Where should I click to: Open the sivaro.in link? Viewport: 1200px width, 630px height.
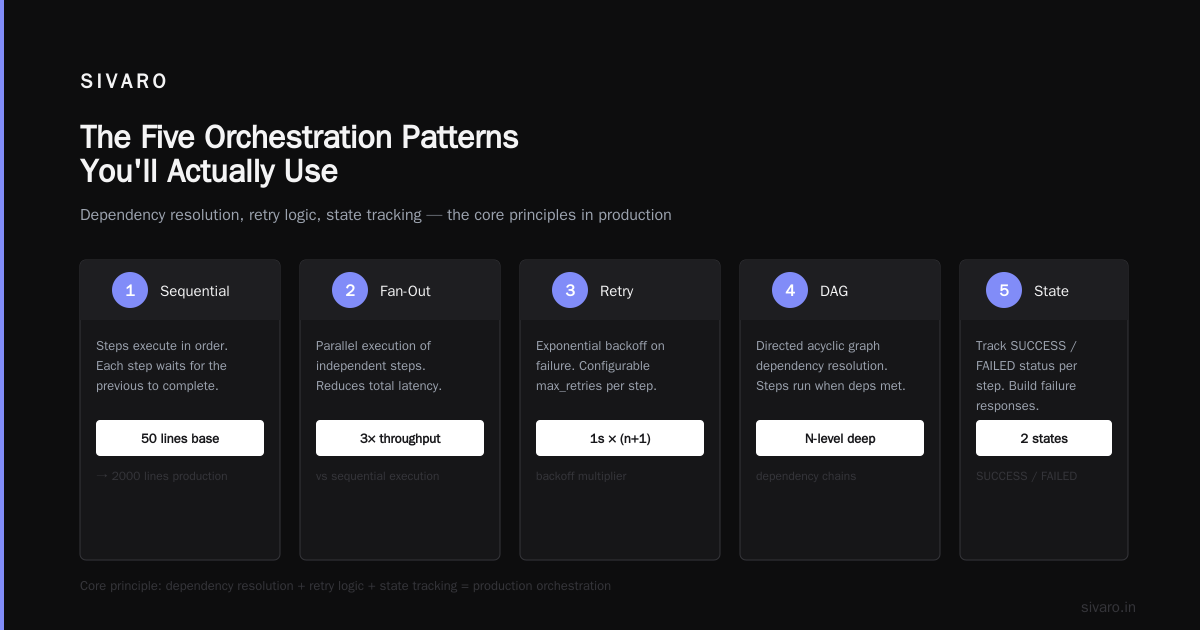coord(1108,607)
